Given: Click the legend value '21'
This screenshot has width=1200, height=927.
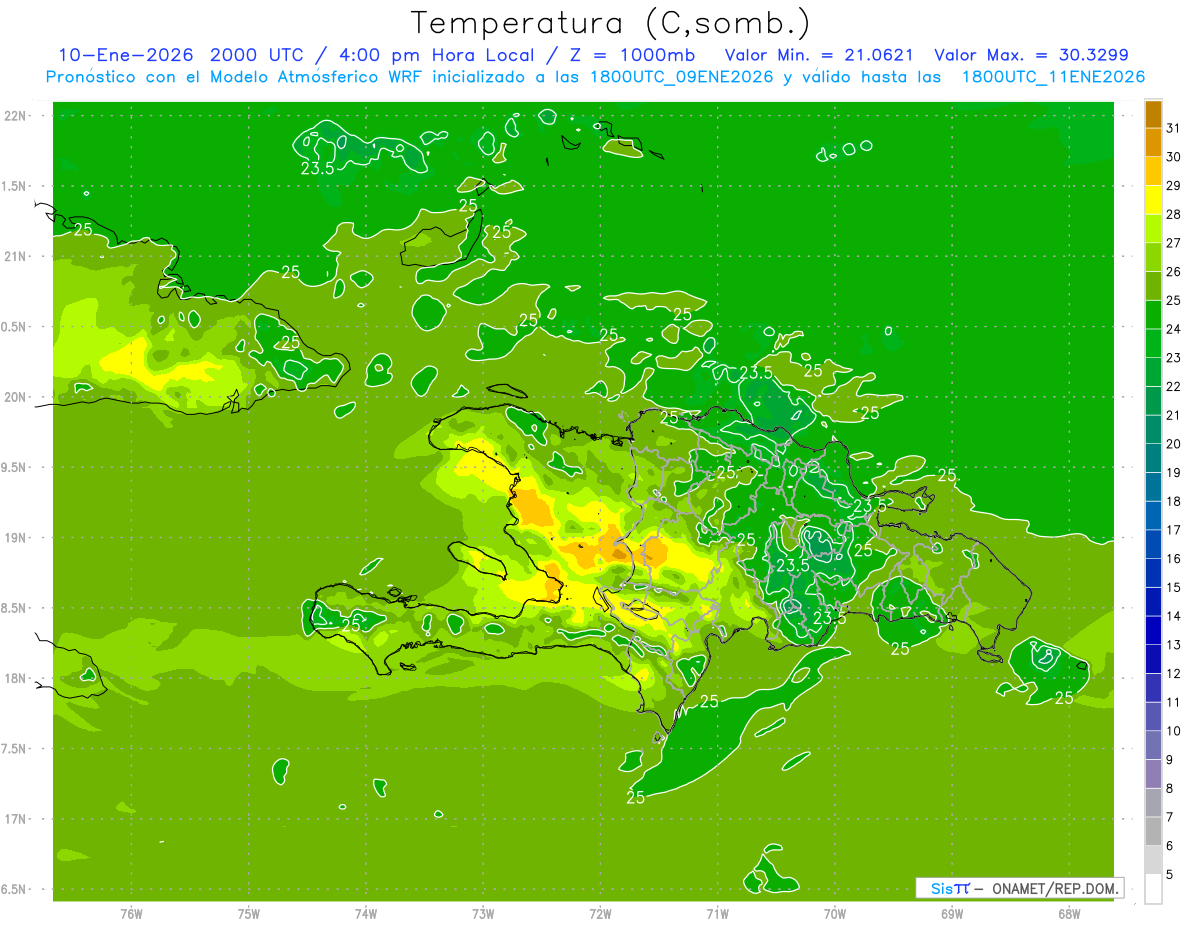Looking at the screenshot, I should (x=1174, y=415).
